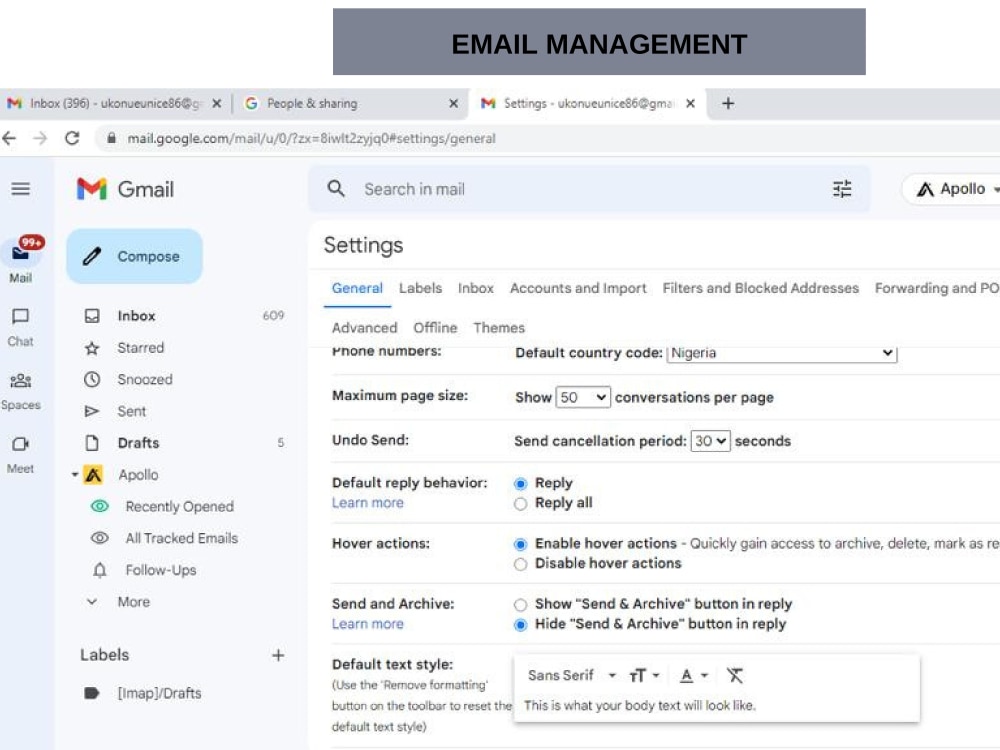
Task: Click Learn more under Default reply behavior
Action: (x=367, y=503)
